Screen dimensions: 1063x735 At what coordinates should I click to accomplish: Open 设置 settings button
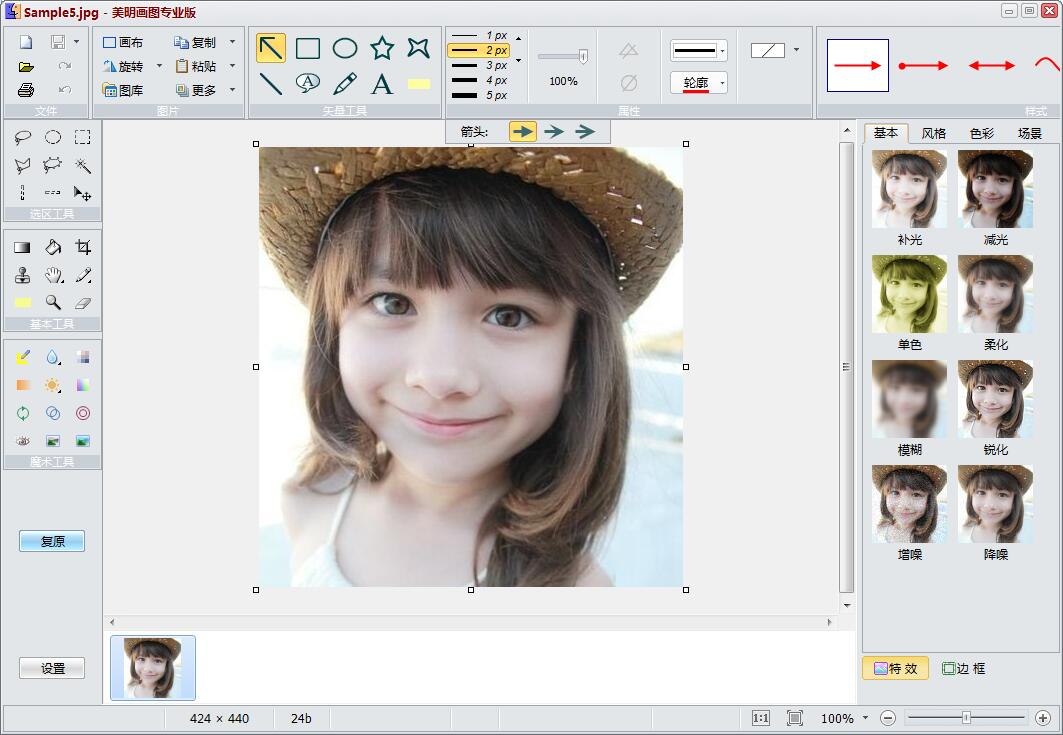coord(52,668)
